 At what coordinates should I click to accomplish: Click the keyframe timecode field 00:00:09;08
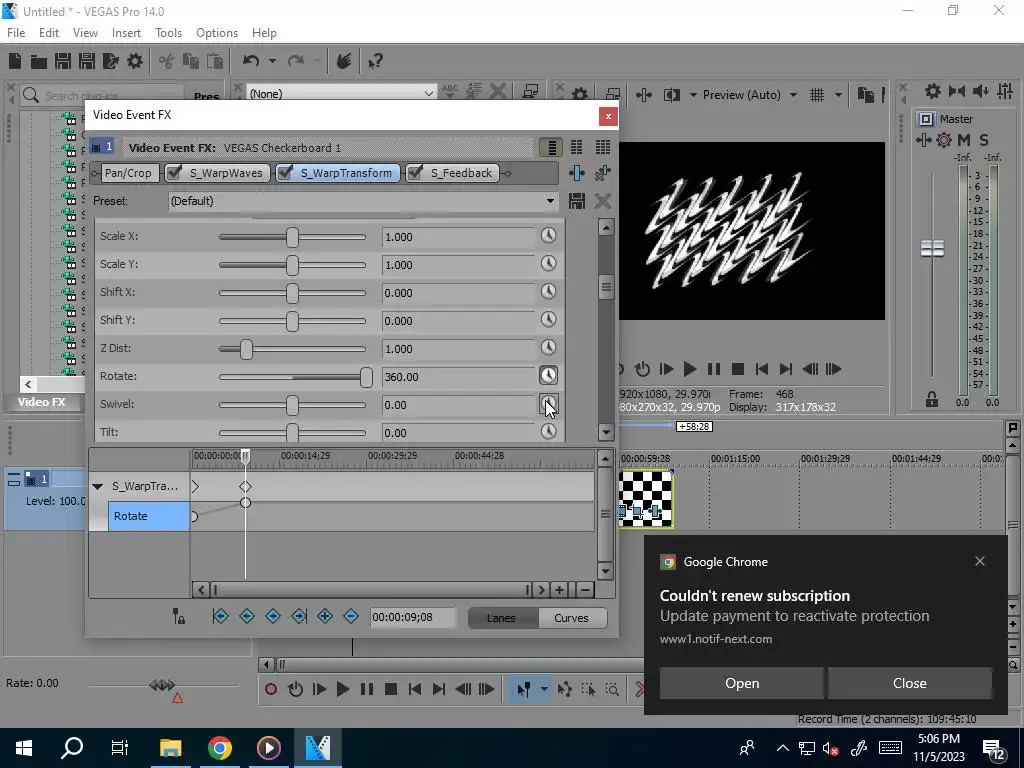point(411,616)
